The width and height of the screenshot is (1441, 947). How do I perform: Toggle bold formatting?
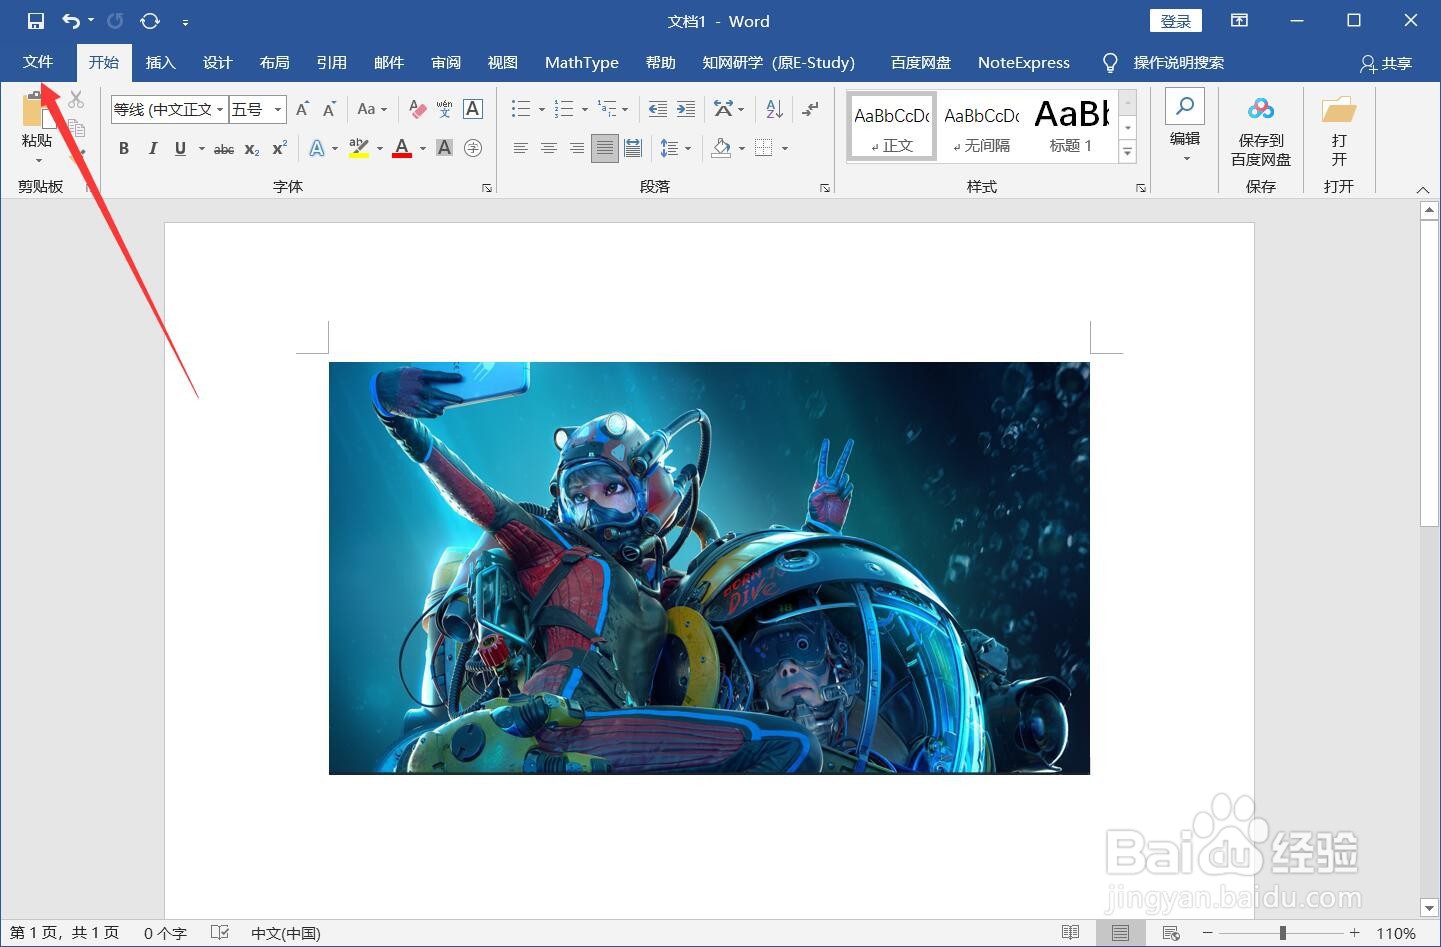[x=124, y=149]
